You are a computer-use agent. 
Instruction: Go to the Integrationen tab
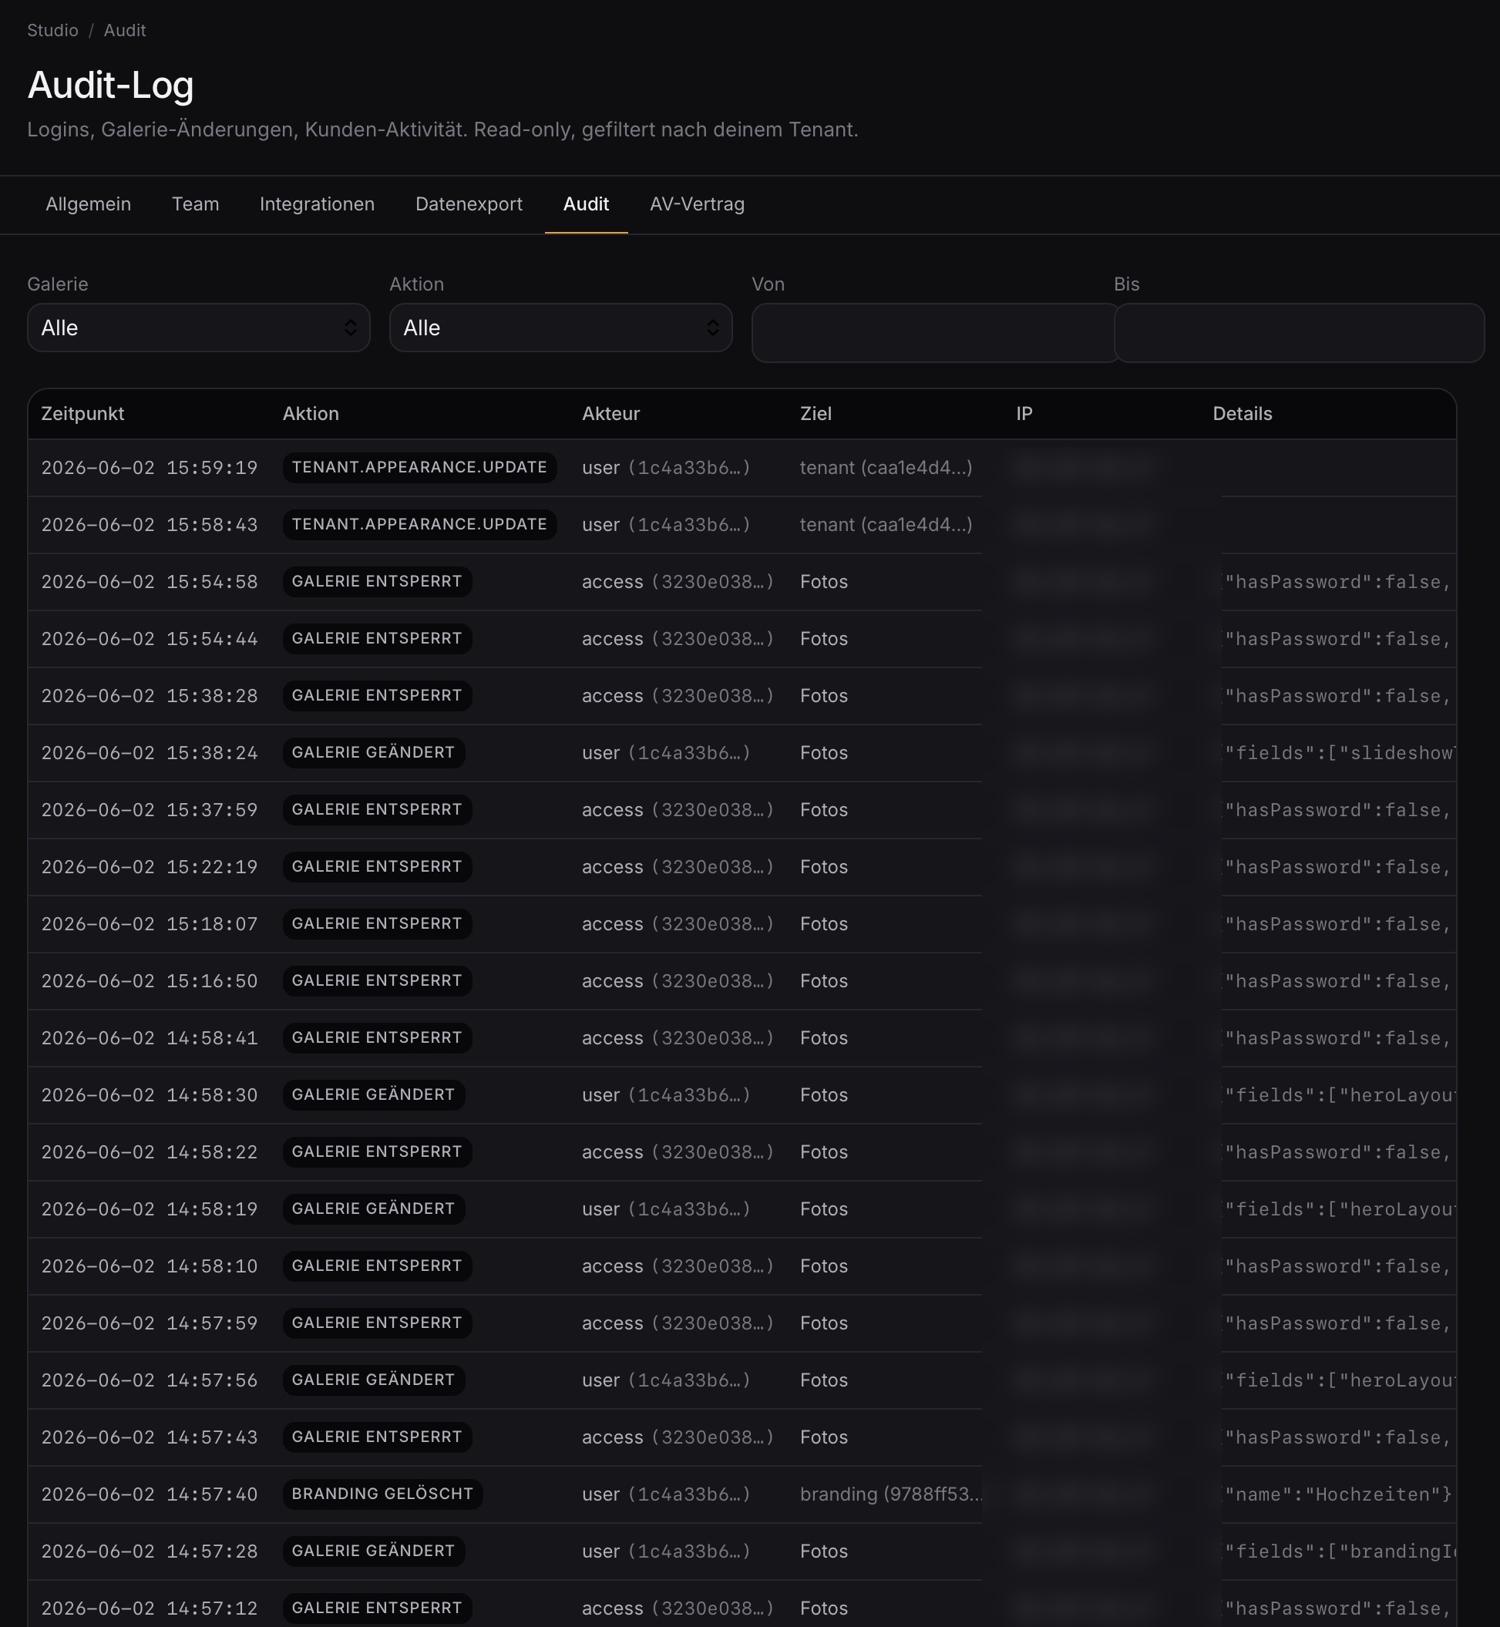coord(317,204)
